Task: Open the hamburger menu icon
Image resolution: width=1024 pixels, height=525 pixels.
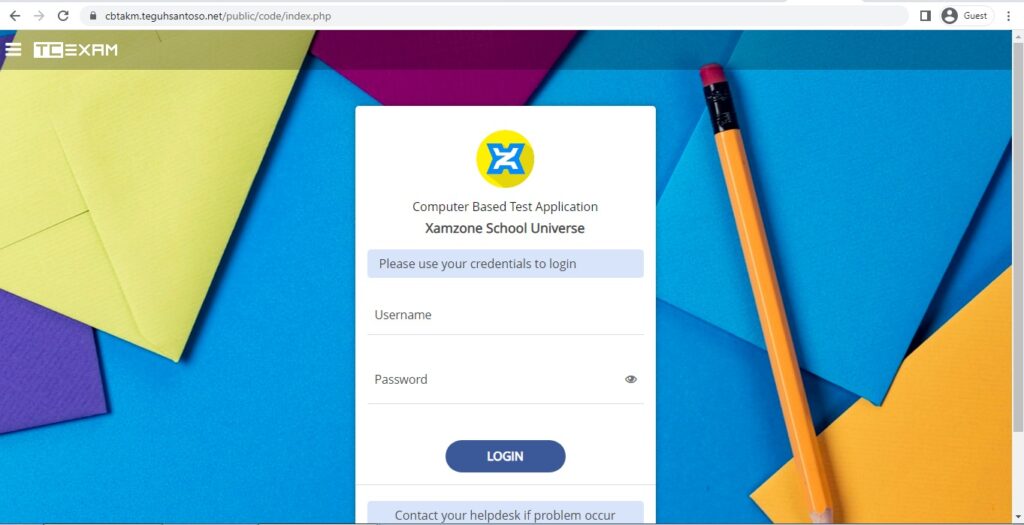Action: [x=13, y=50]
